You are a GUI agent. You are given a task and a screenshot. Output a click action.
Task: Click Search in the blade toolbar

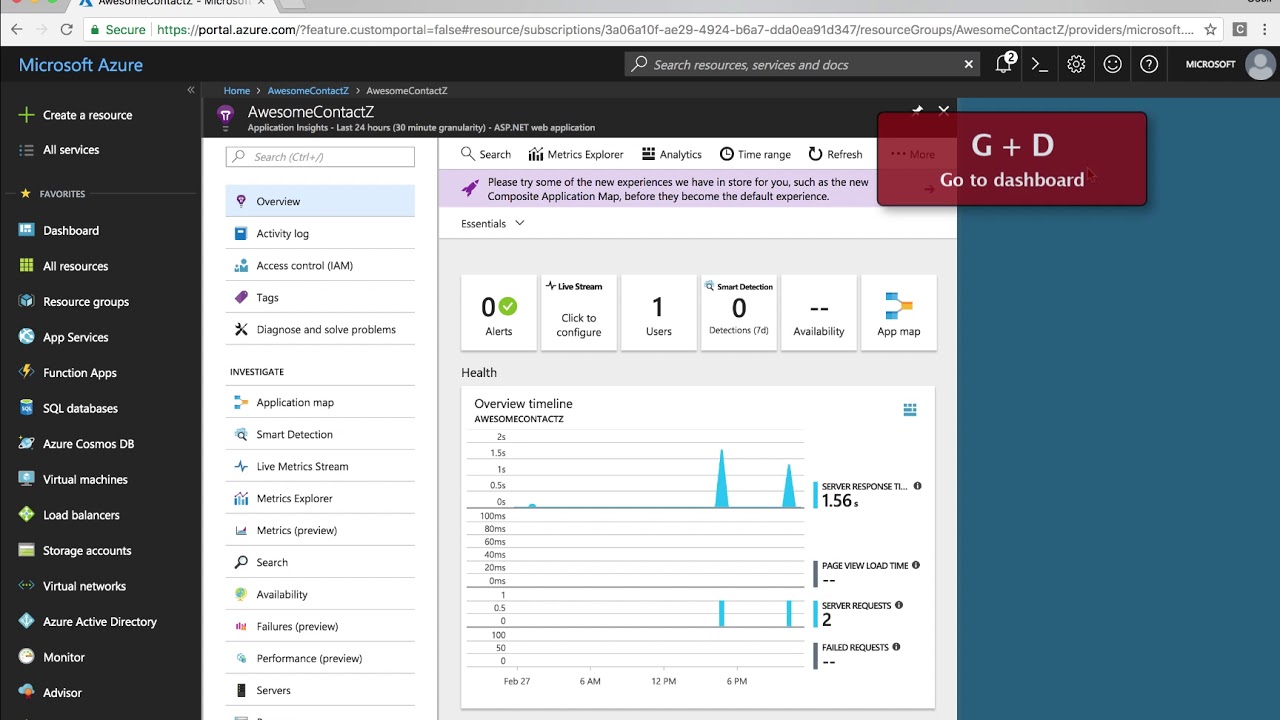point(486,154)
